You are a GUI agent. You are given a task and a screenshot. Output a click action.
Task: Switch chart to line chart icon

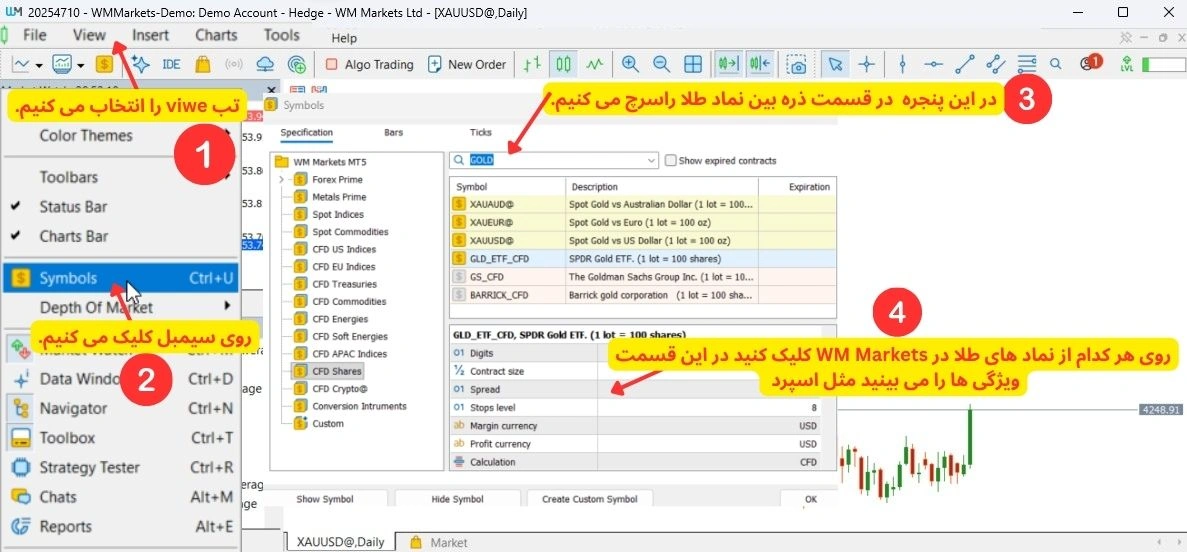point(594,64)
